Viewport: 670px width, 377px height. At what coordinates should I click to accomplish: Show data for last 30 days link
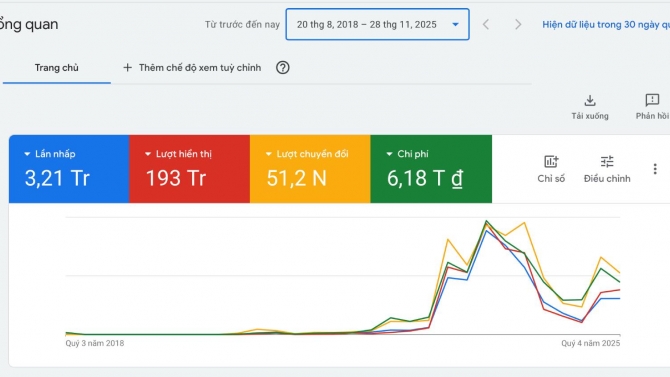pos(606,25)
